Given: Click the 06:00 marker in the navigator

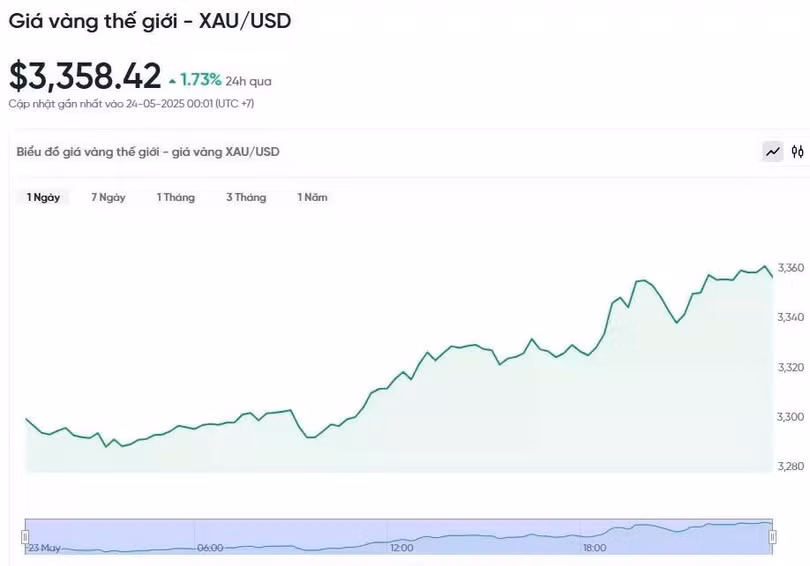Looking at the screenshot, I should (x=210, y=548).
